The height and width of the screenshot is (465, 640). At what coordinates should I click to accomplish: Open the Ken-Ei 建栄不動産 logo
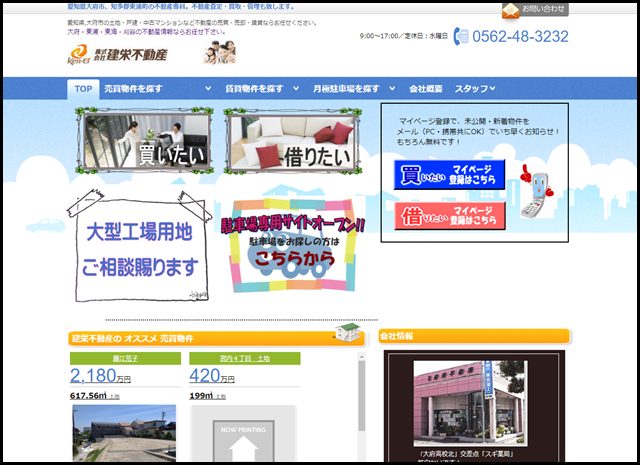(x=117, y=54)
